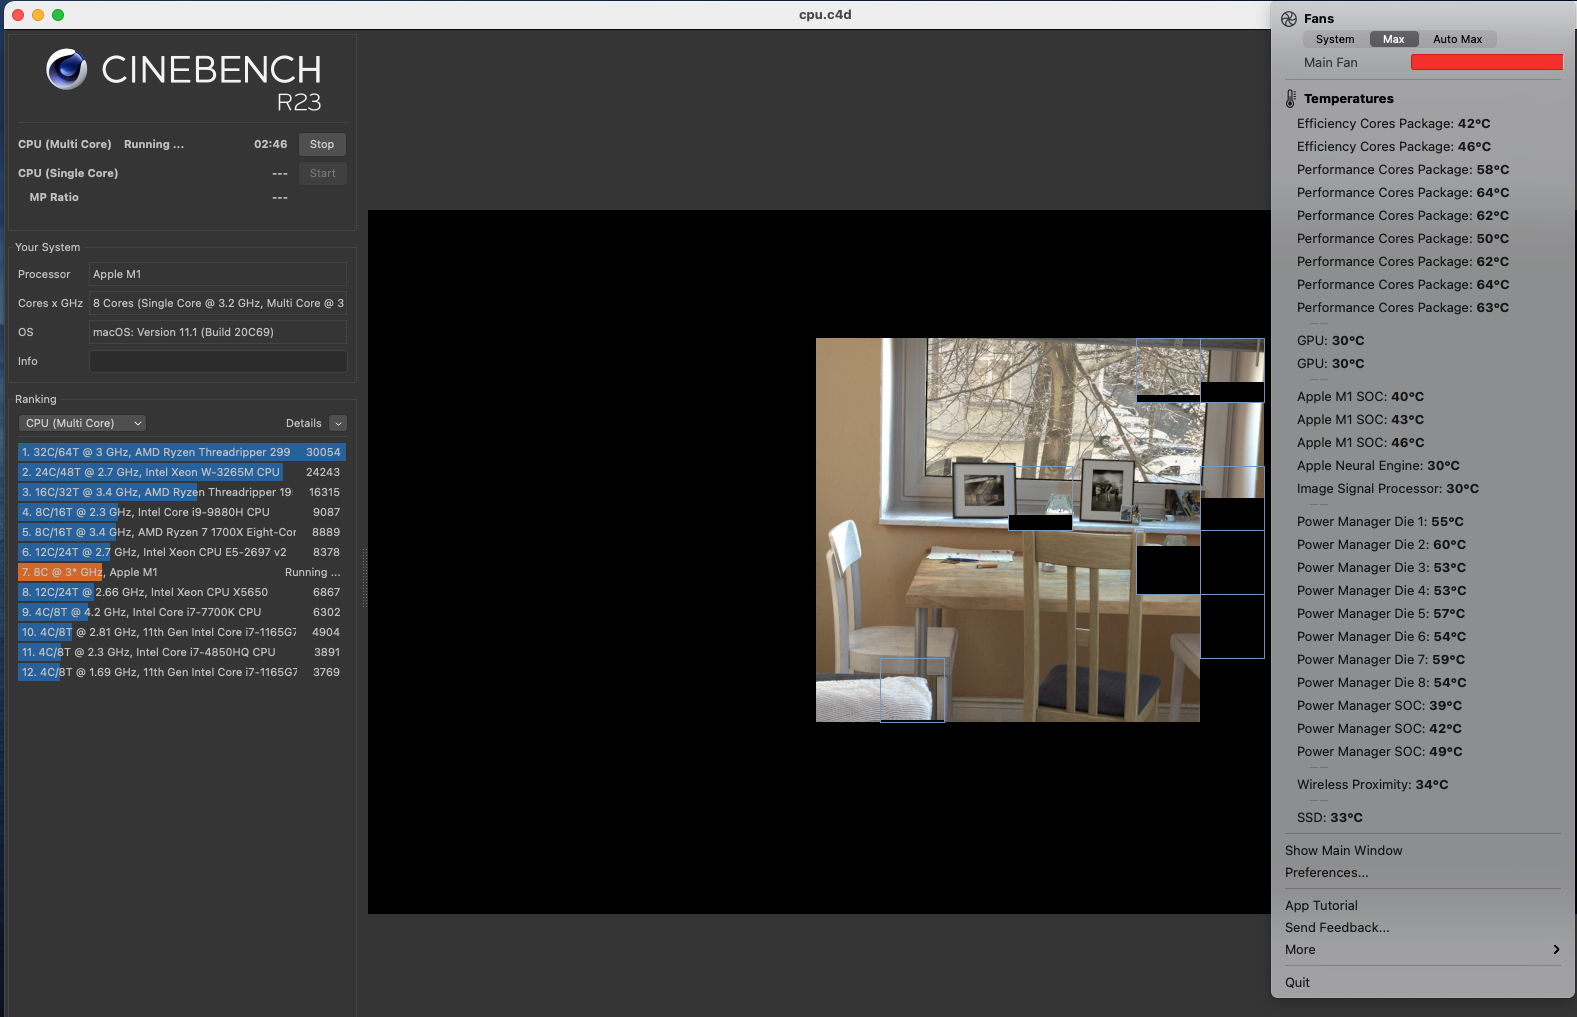1577x1017 pixels.
Task: Click Apple Neural Engine 30°C reading
Action: click(x=1378, y=466)
